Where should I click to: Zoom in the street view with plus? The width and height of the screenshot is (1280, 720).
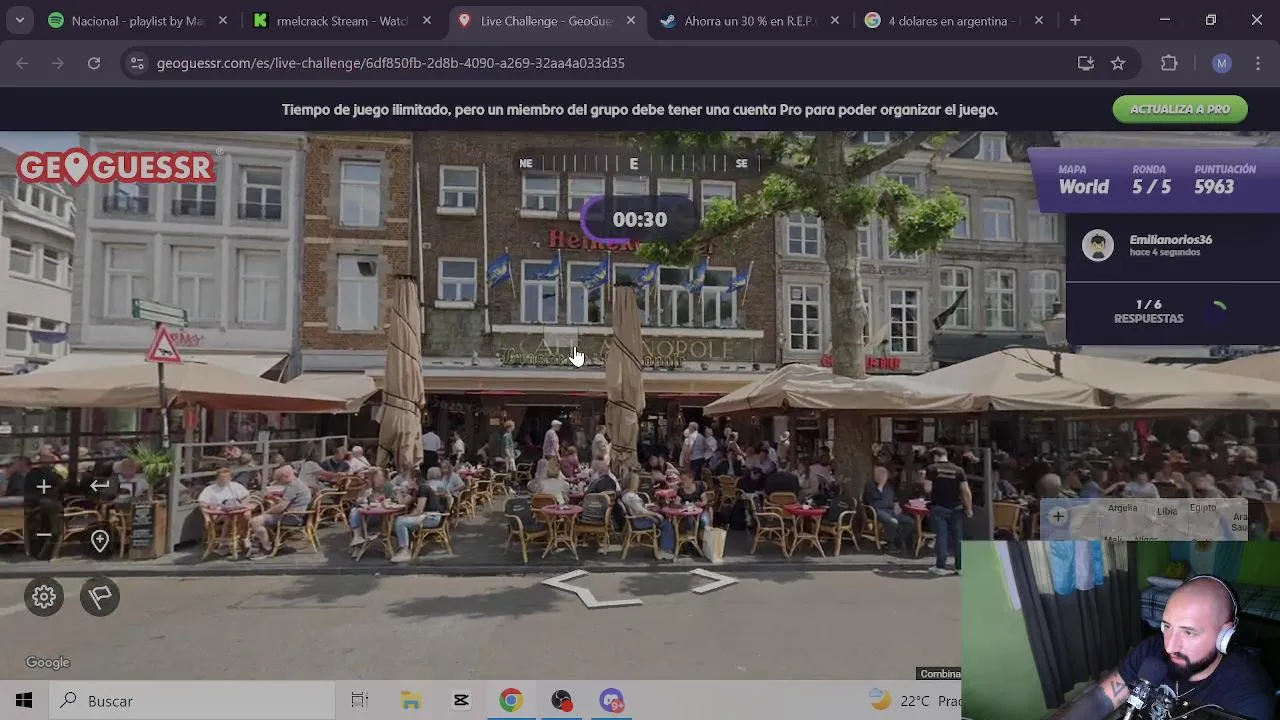(x=43, y=487)
